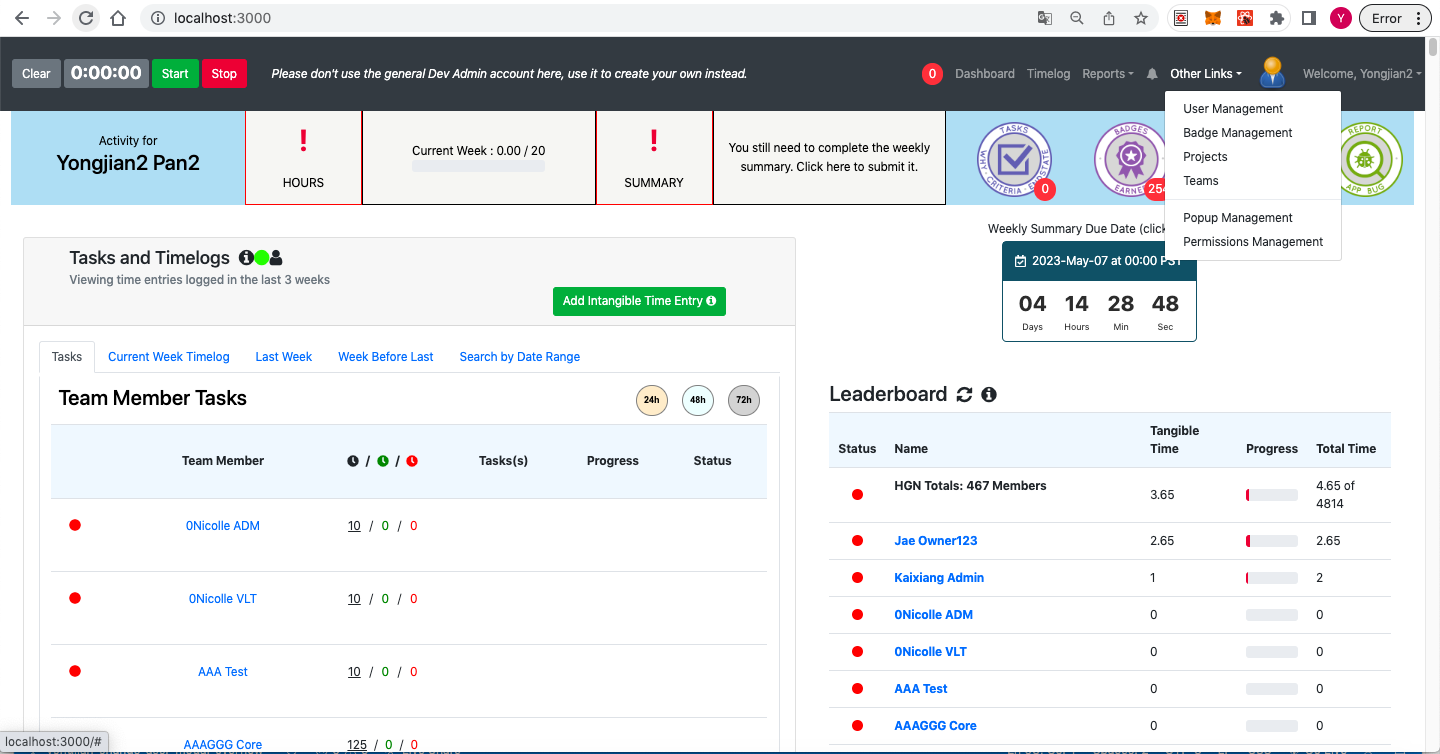Start the timer with the Start button
This screenshot has width=1440, height=754.
pos(175,74)
